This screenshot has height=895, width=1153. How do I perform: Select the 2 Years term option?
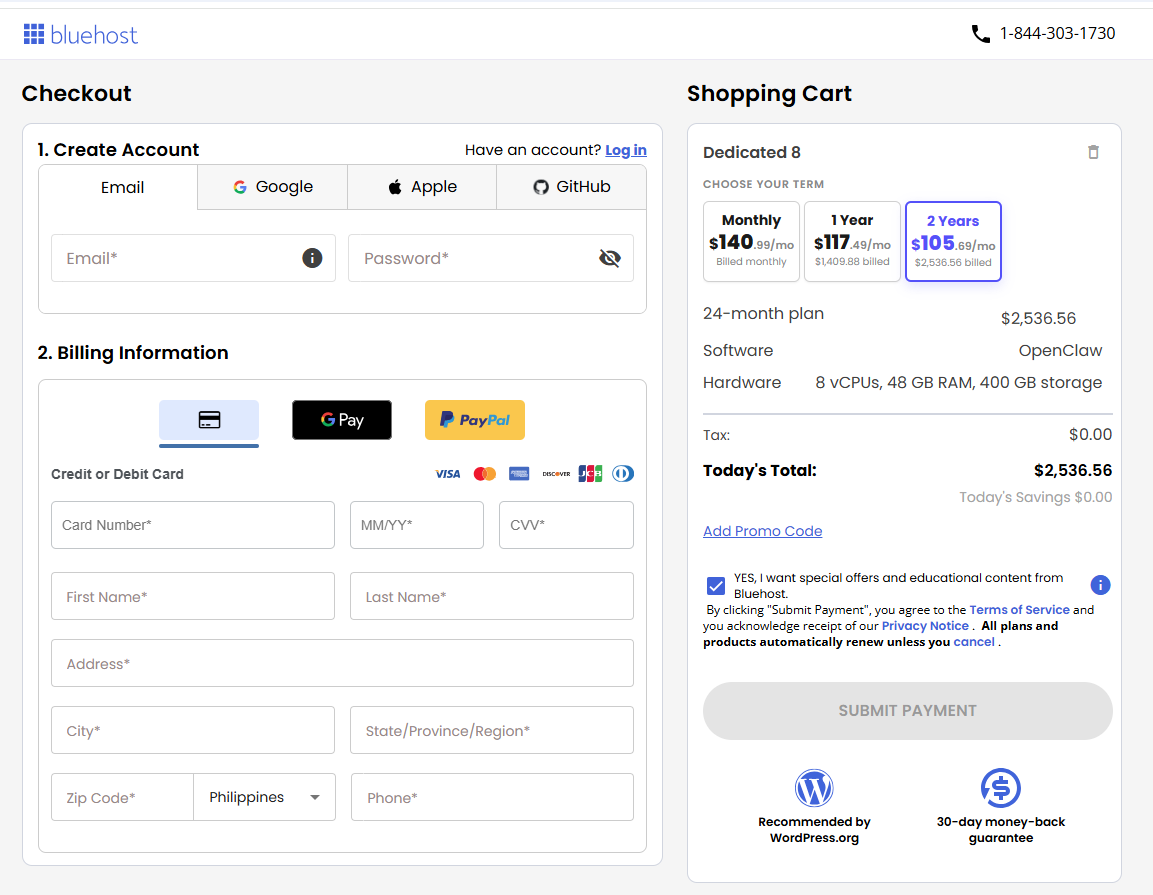click(x=953, y=241)
